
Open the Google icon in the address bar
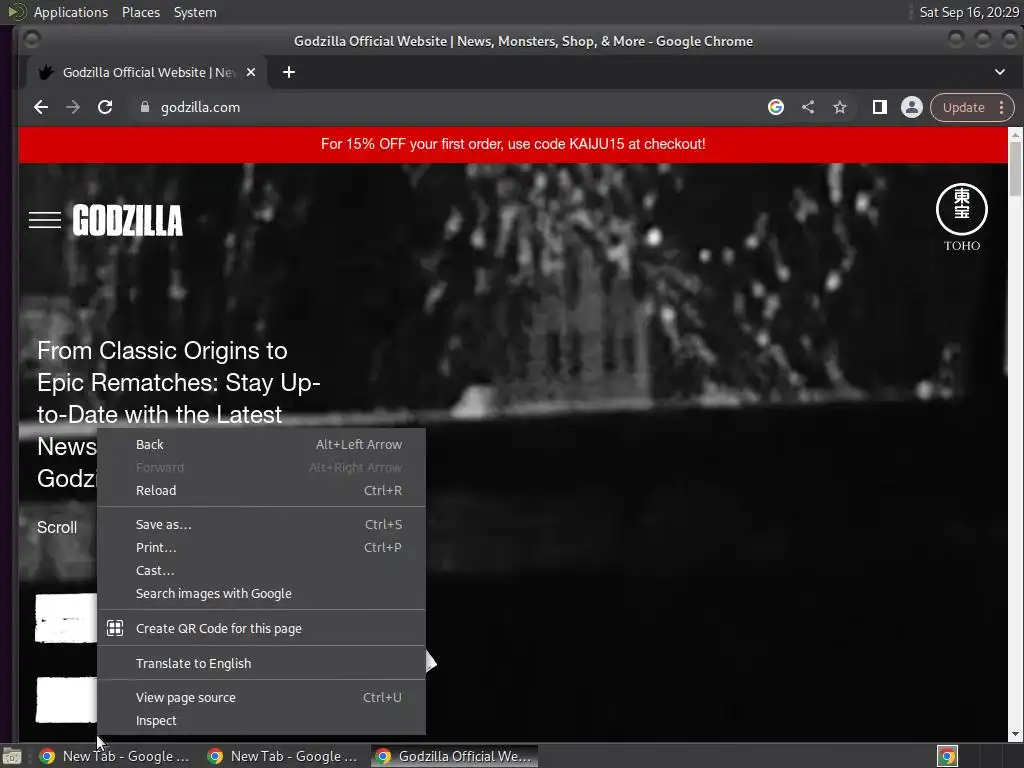point(775,107)
